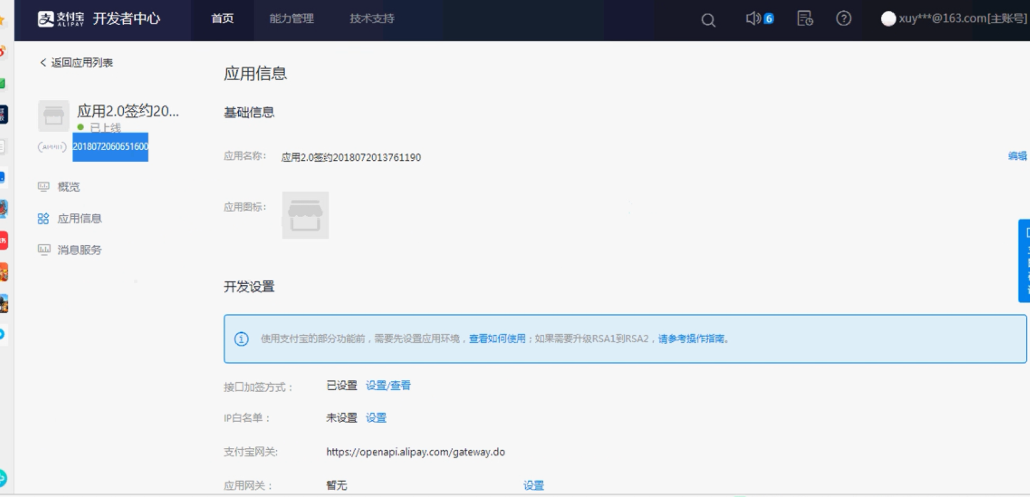Click 编辑 link beside application name
Screen dimensions: 1030x497
[x=1017, y=156]
